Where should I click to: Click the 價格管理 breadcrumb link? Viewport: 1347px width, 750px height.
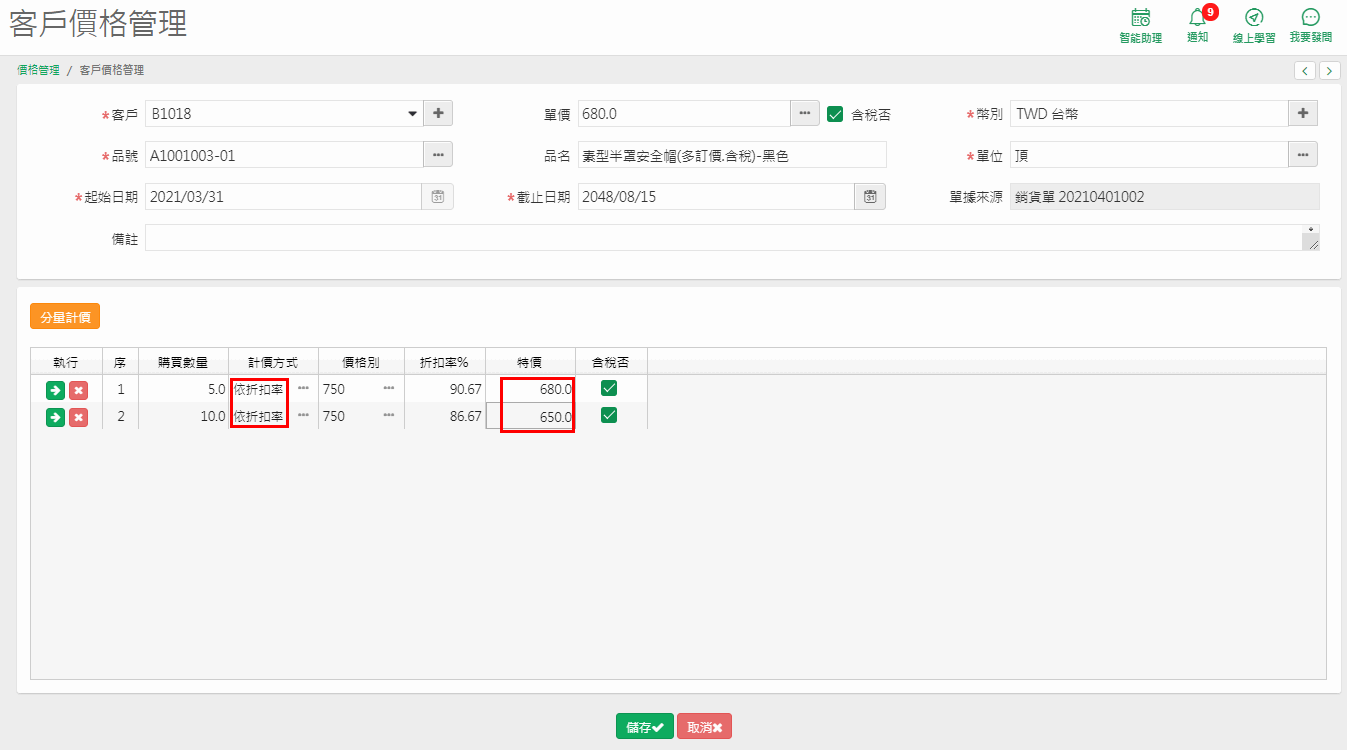pos(38,70)
